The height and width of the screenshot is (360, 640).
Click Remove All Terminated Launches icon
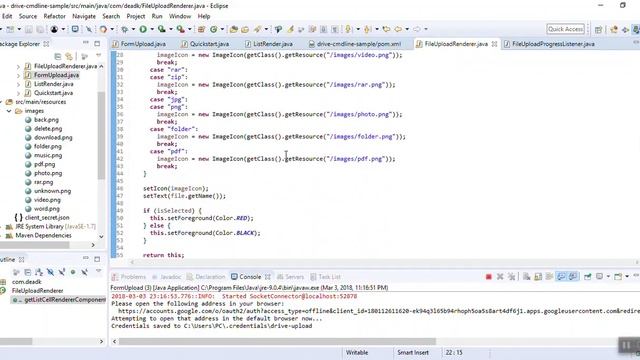pos(511,277)
